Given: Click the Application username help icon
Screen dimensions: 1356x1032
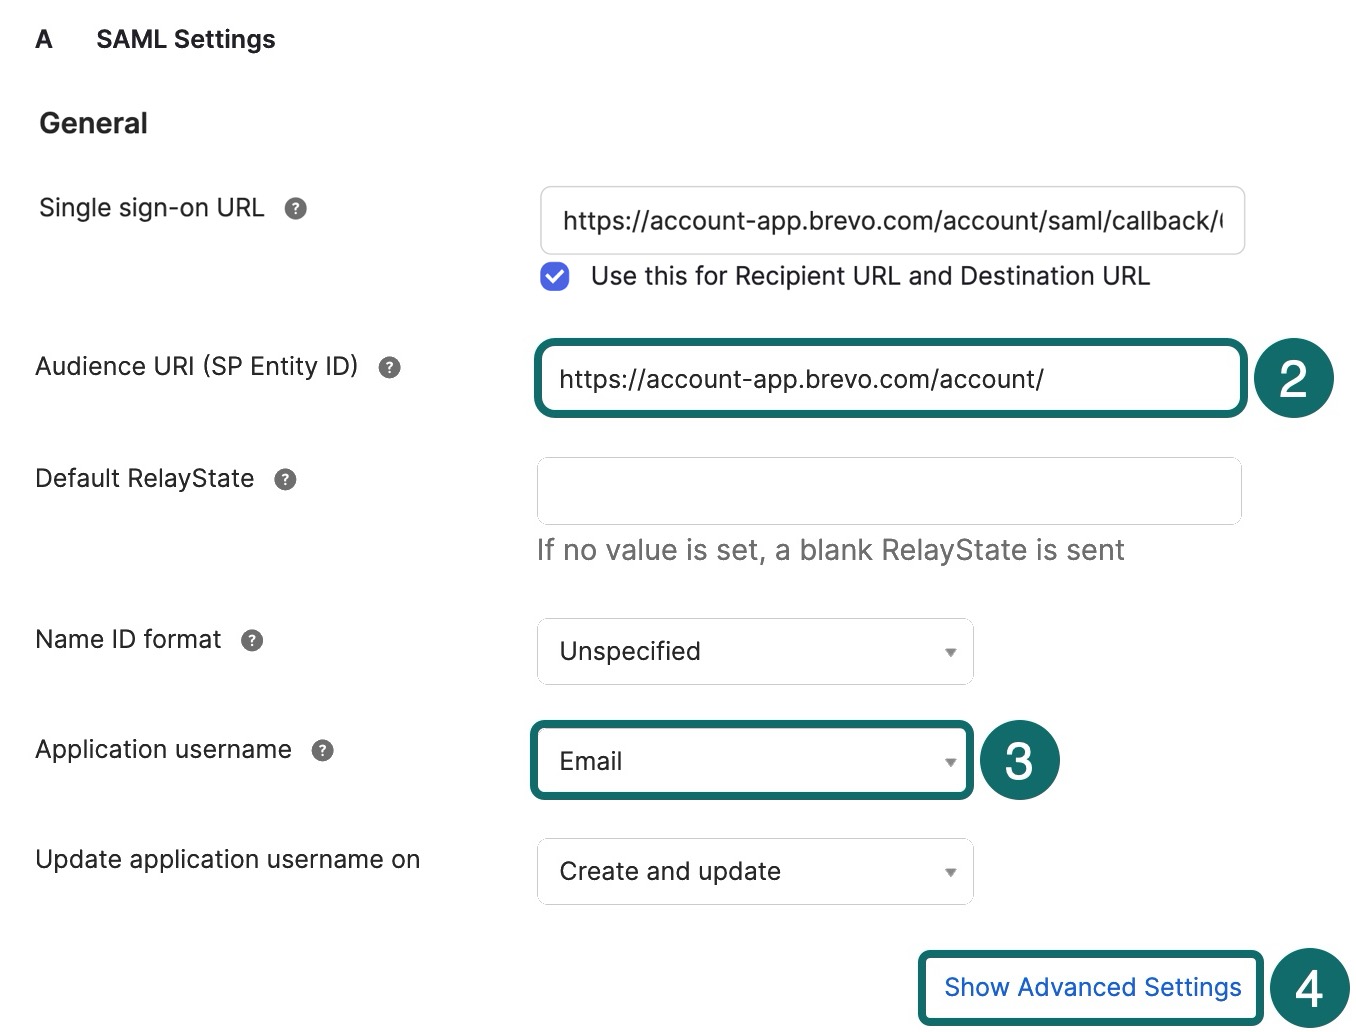Looking at the screenshot, I should click(x=322, y=750).
